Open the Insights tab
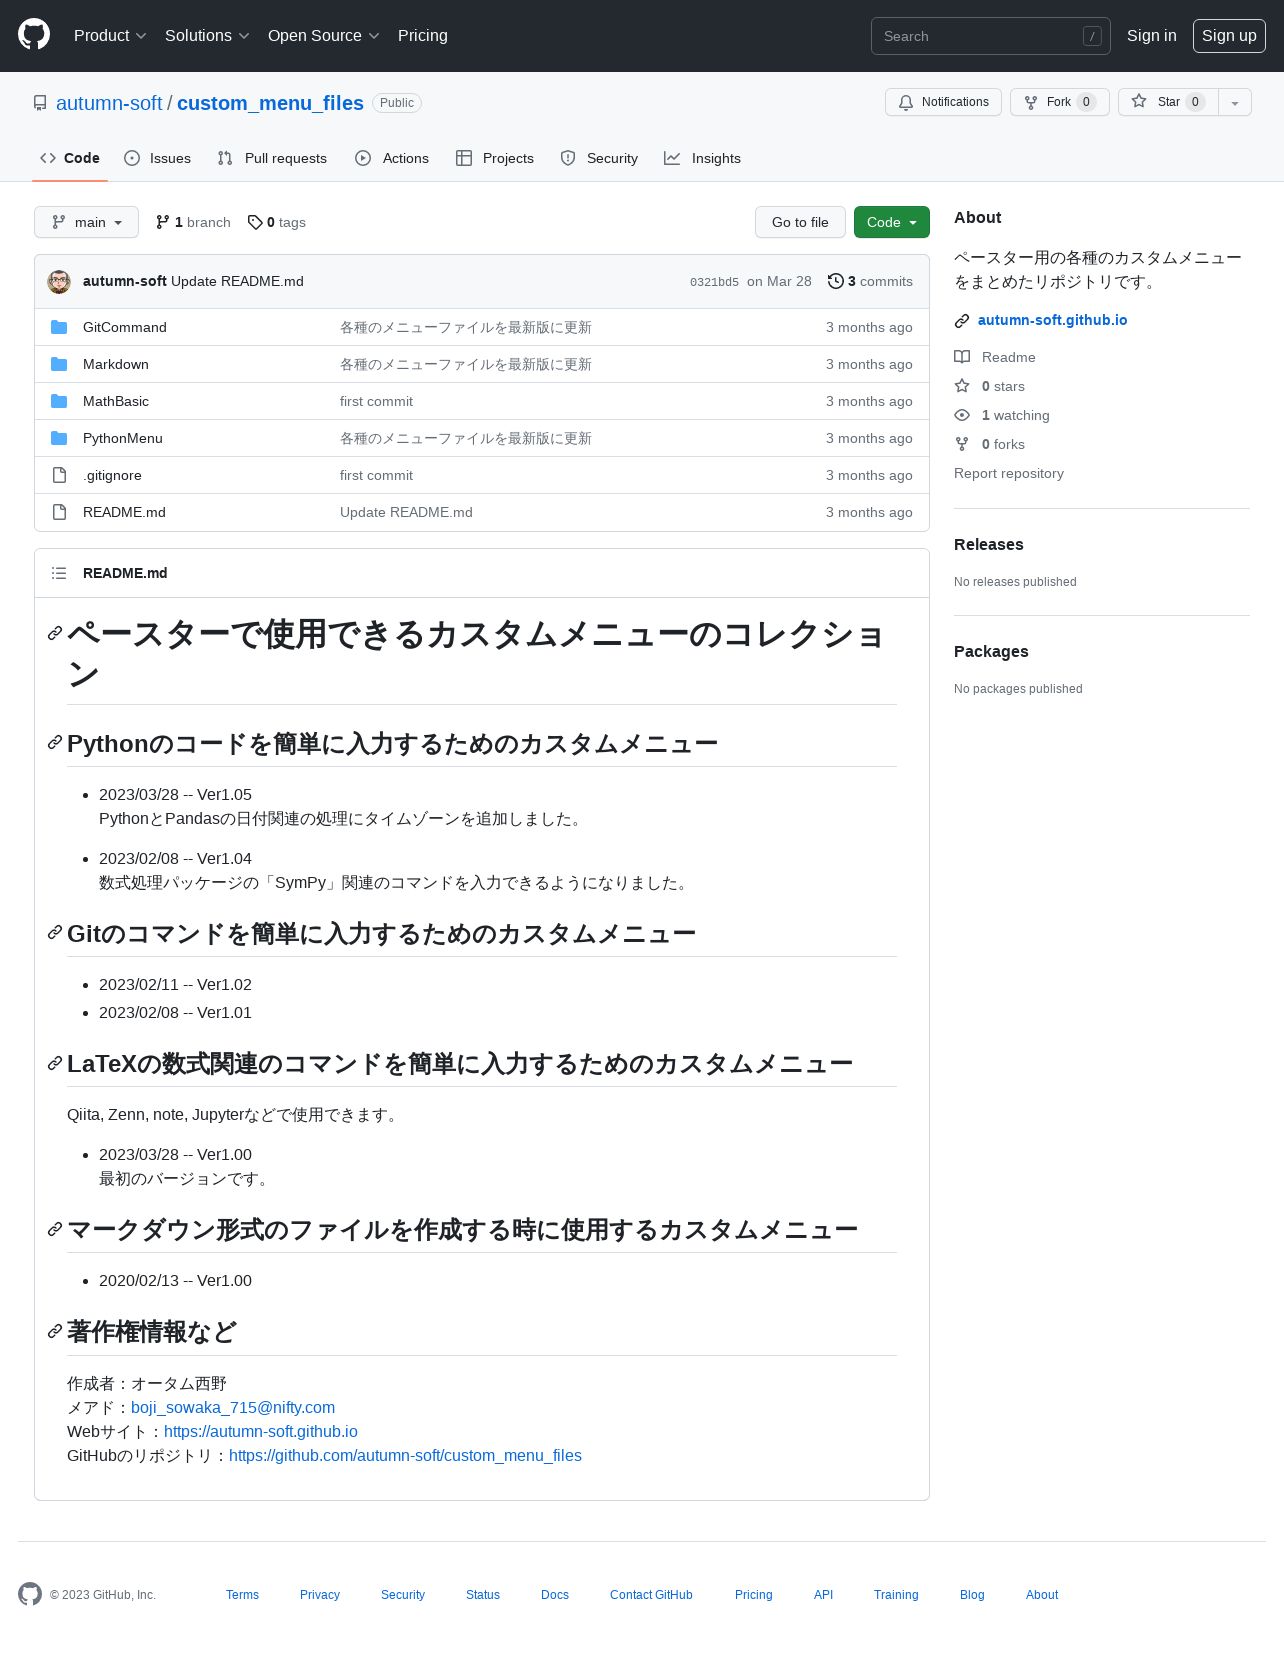 click(703, 158)
